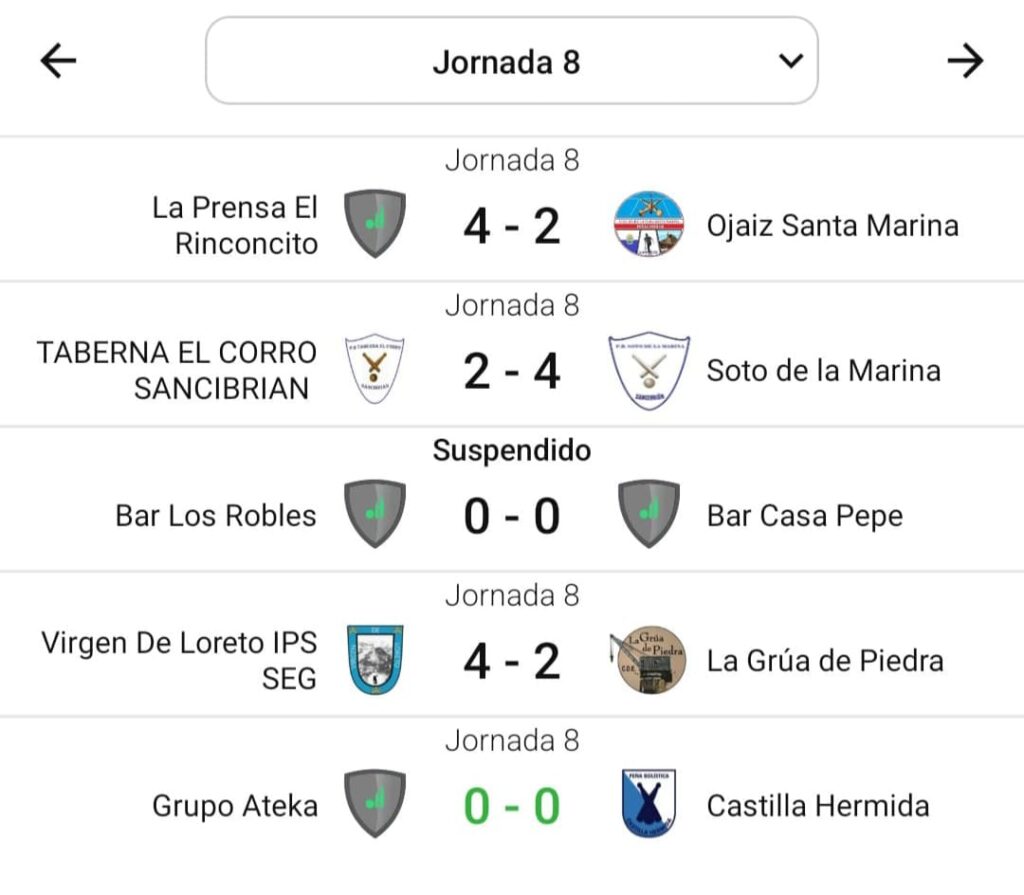Open Ojaiz Santa Marina team crest
Image resolution: width=1024 pixels, height=895 pixels.
648,224
